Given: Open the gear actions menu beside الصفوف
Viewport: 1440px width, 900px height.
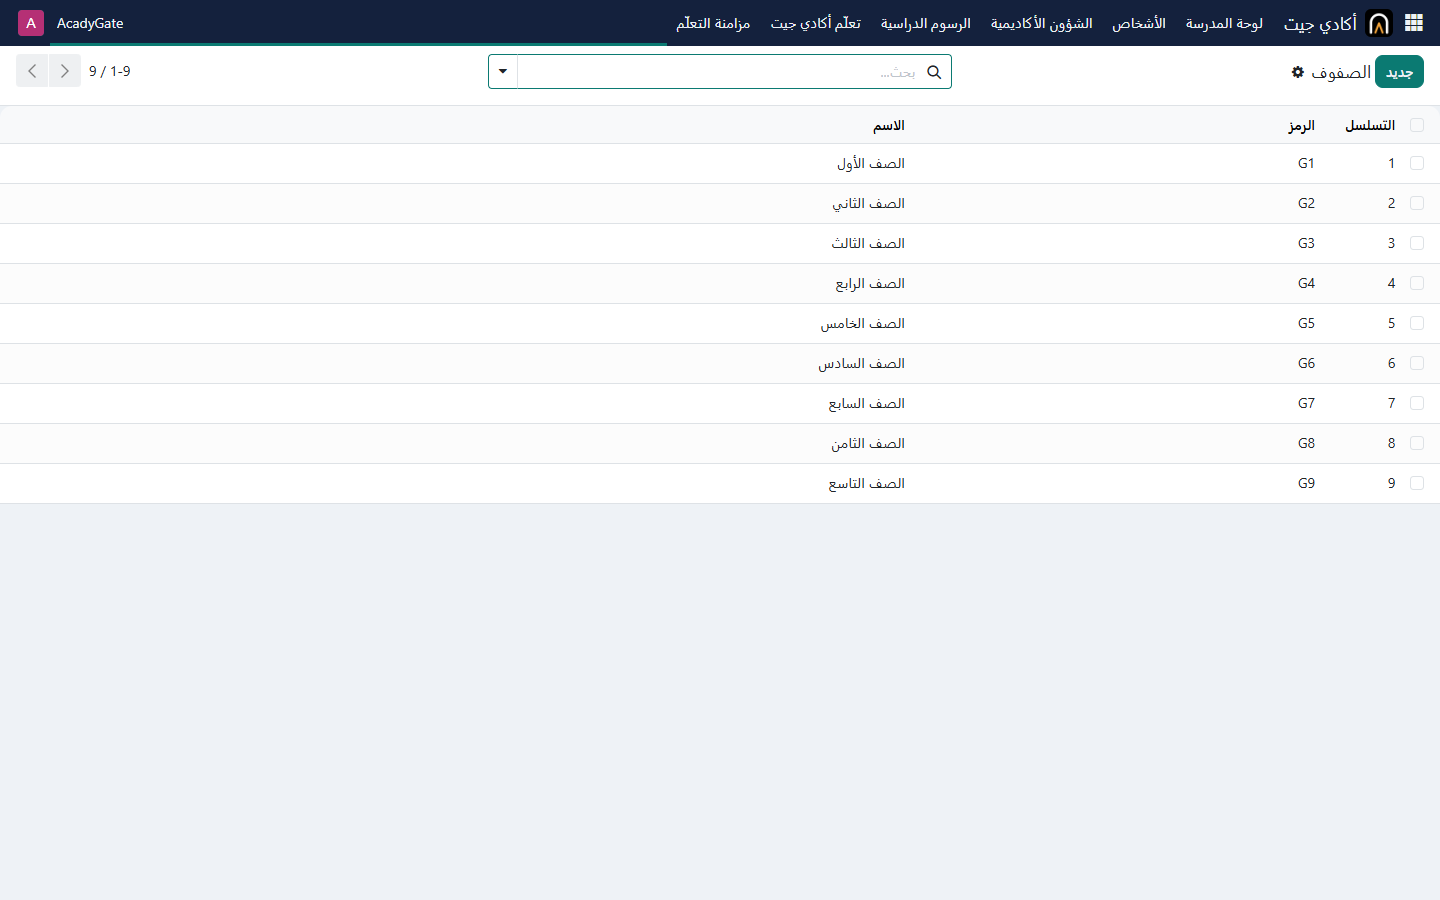Looking at the screenshot, I should 1298,72.
